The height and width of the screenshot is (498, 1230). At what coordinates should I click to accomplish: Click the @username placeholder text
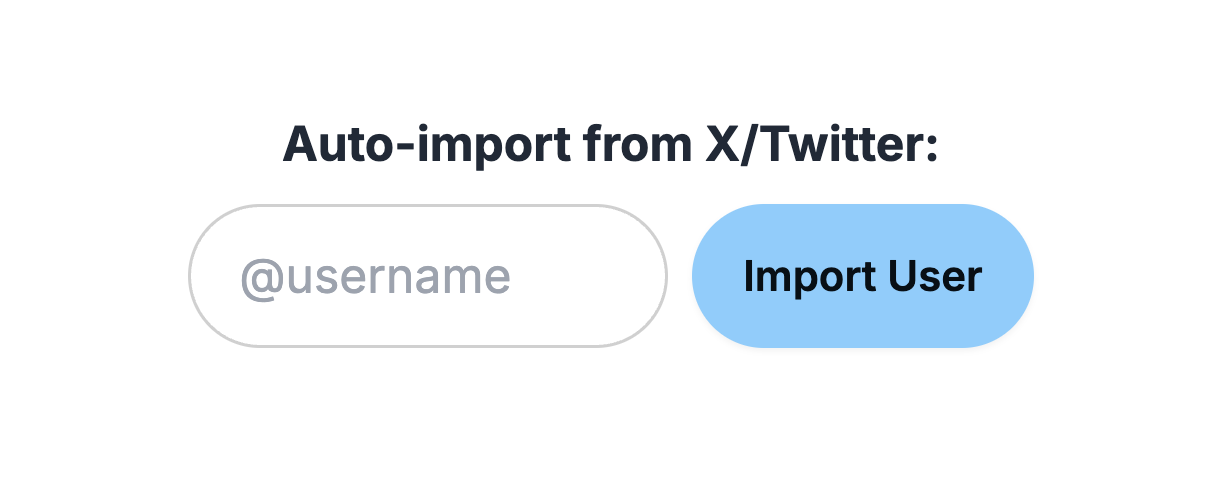click(376, 277)
